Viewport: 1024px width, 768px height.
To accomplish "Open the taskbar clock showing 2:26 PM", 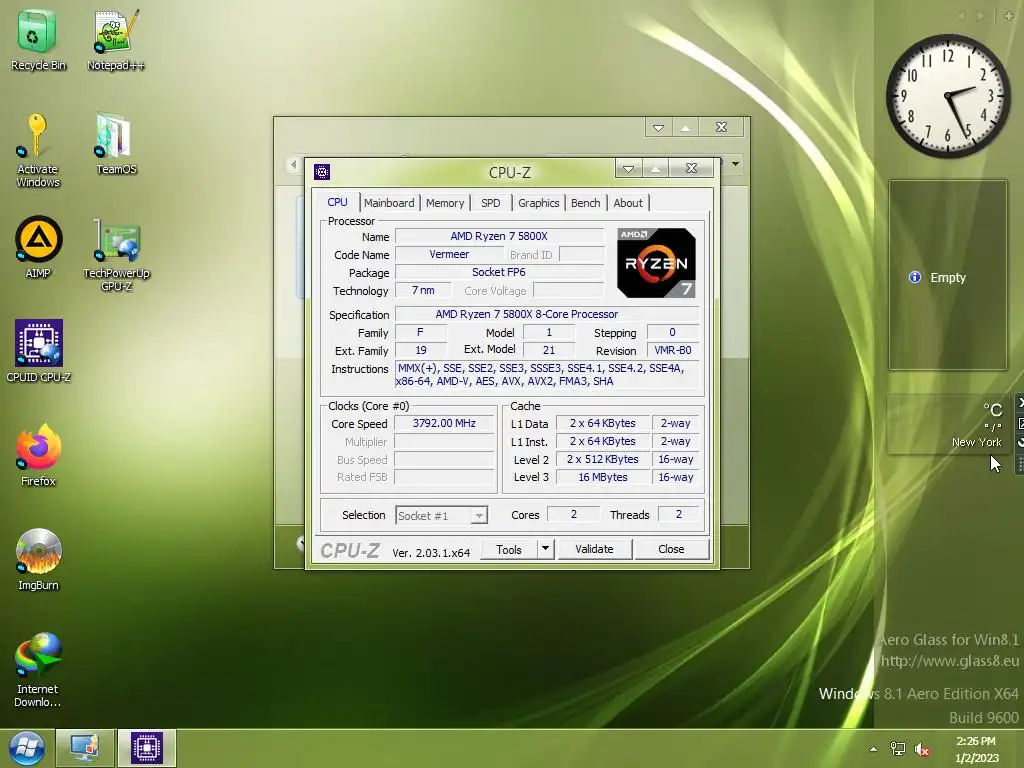I will pyautogui.click(x=976, y=749).
